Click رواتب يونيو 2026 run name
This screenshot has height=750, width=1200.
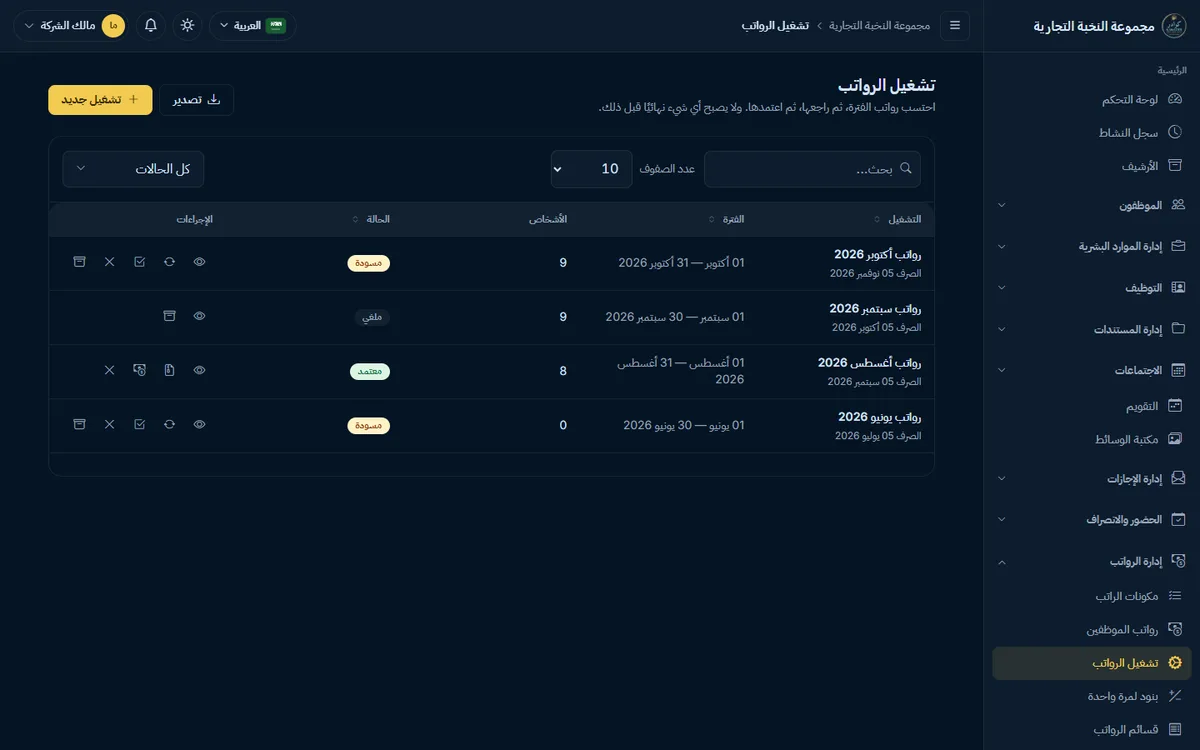pyautogui.click(x=879, y=417)
